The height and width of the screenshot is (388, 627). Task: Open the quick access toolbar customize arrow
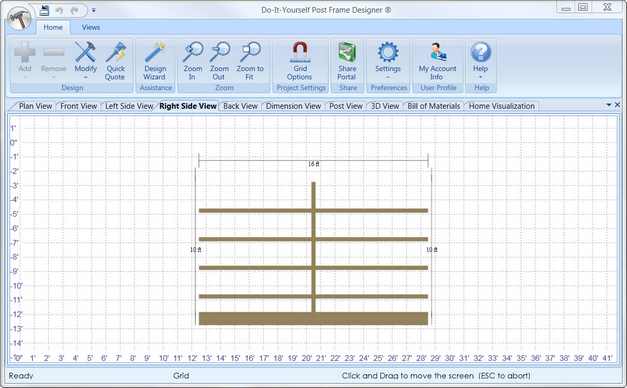pos(94,10)
